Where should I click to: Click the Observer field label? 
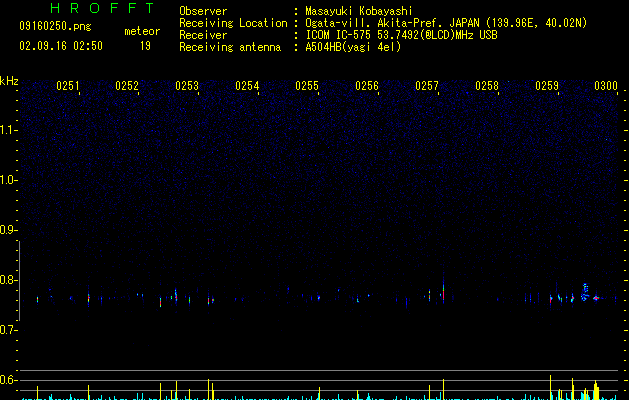(203, 11)
